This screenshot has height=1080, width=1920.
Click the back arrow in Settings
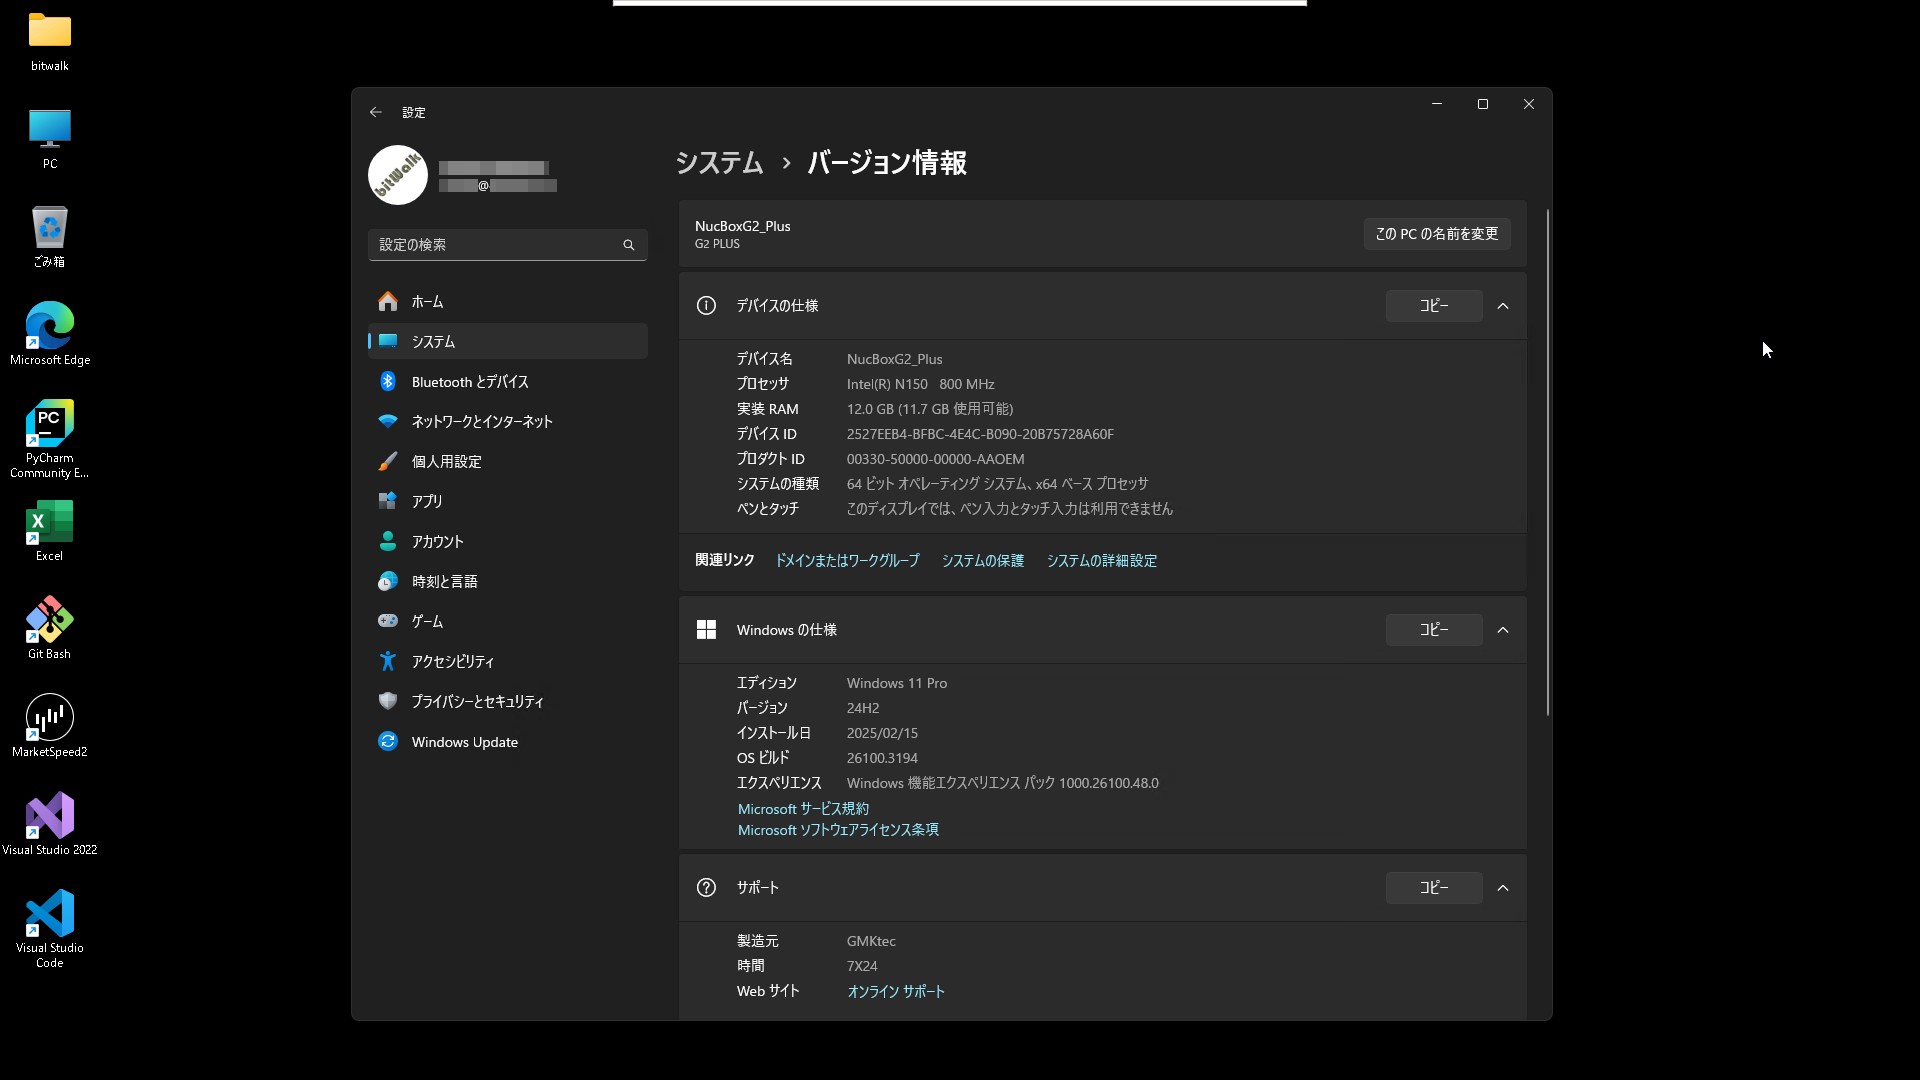pyautogui.click(x=376, y=112)
